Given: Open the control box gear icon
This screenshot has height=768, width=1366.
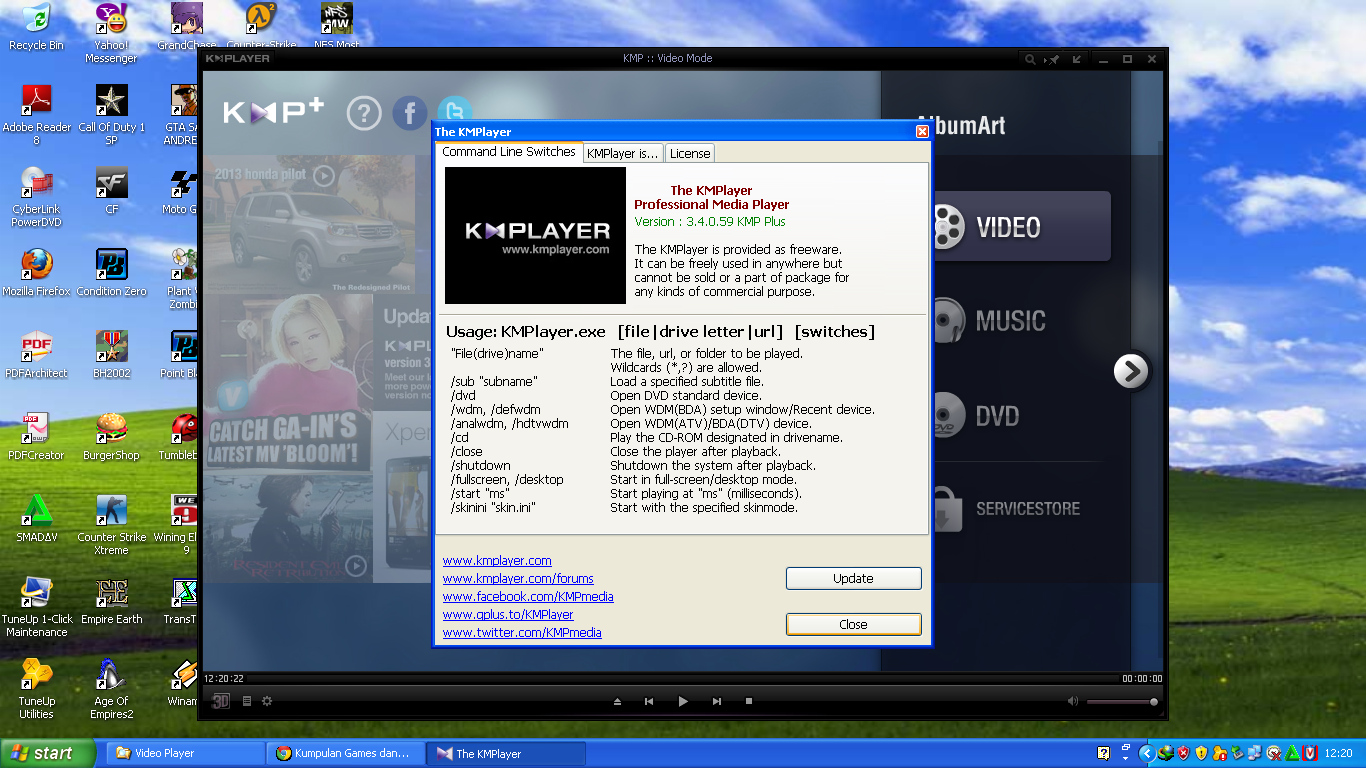Looking at the screenshot, I should [267, 701].
